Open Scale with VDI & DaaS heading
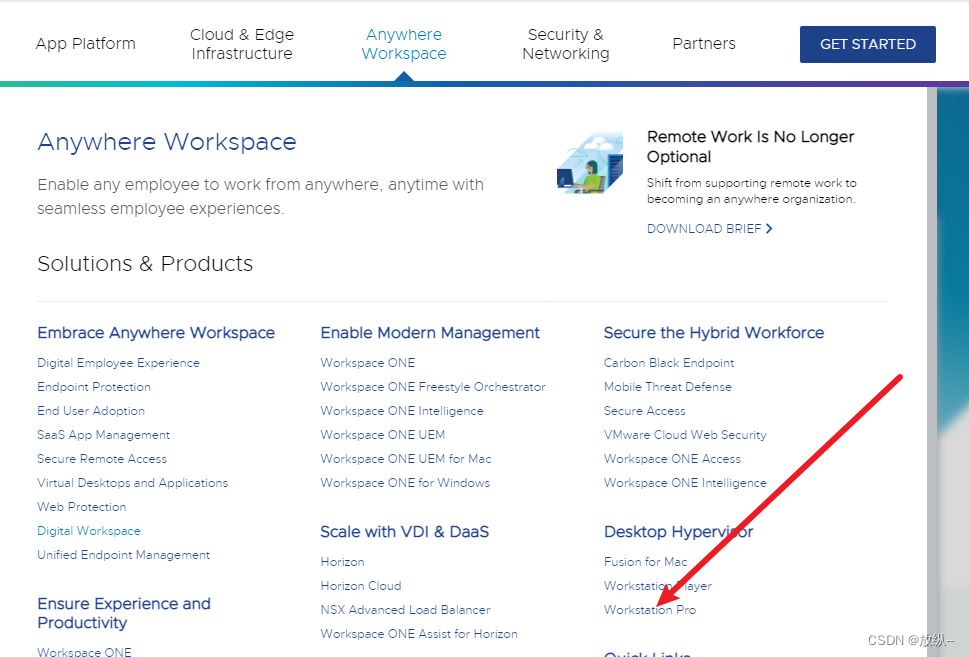Viewport: 969px width, 657px height. point(405,532)
